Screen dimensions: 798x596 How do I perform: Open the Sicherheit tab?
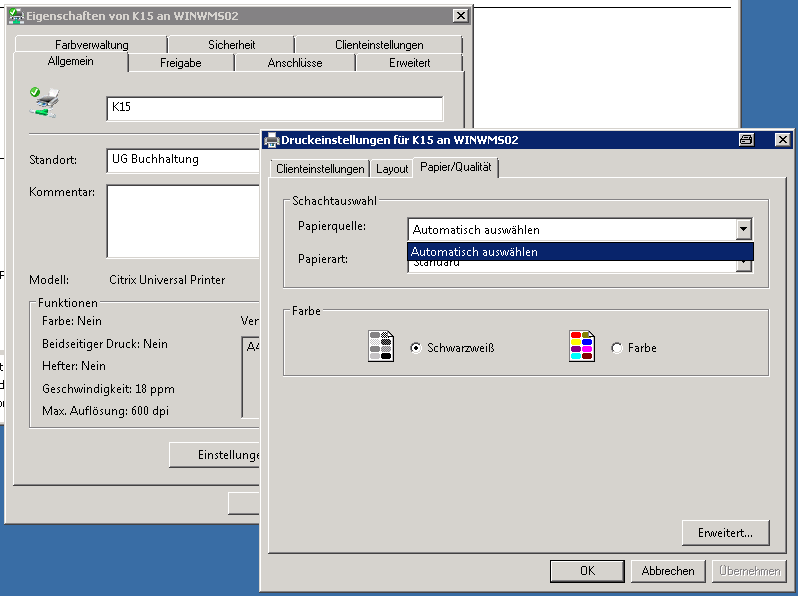tap(232, 45)
